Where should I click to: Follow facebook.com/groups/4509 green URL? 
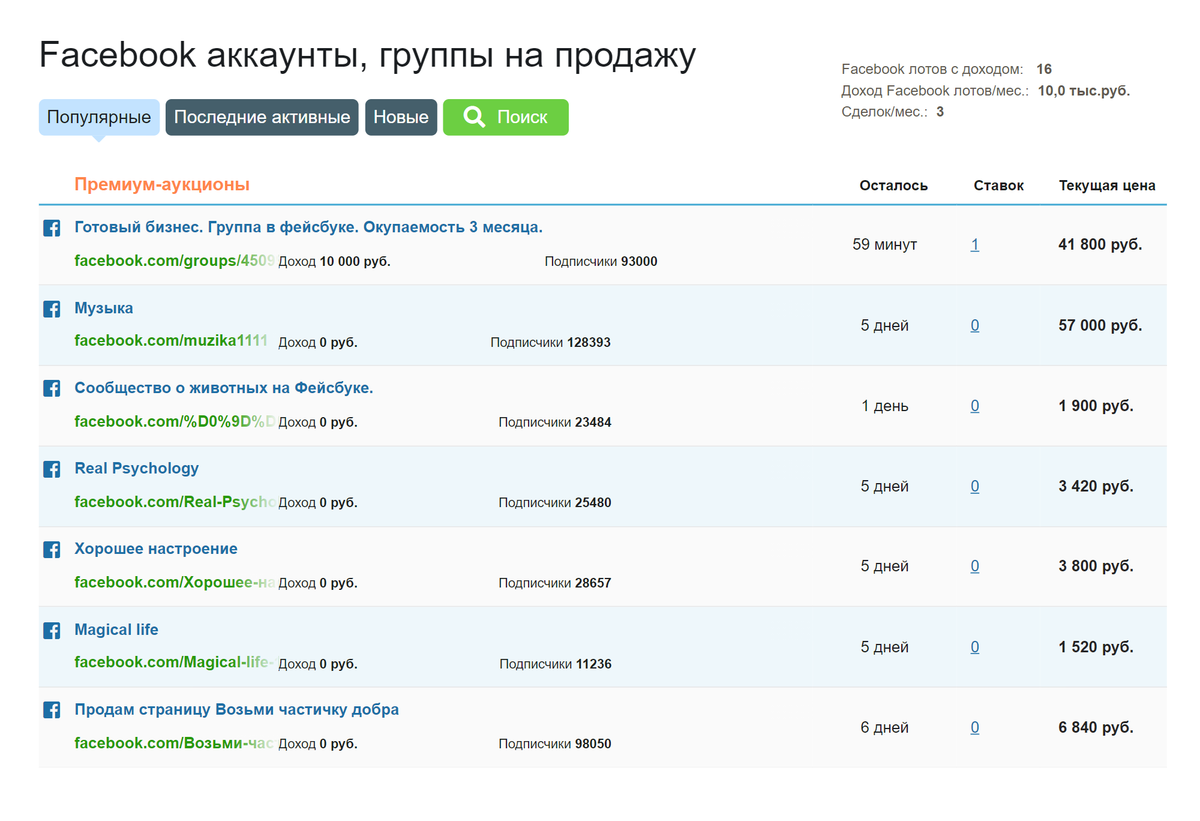pyautogui.click(x=174, y=261)
